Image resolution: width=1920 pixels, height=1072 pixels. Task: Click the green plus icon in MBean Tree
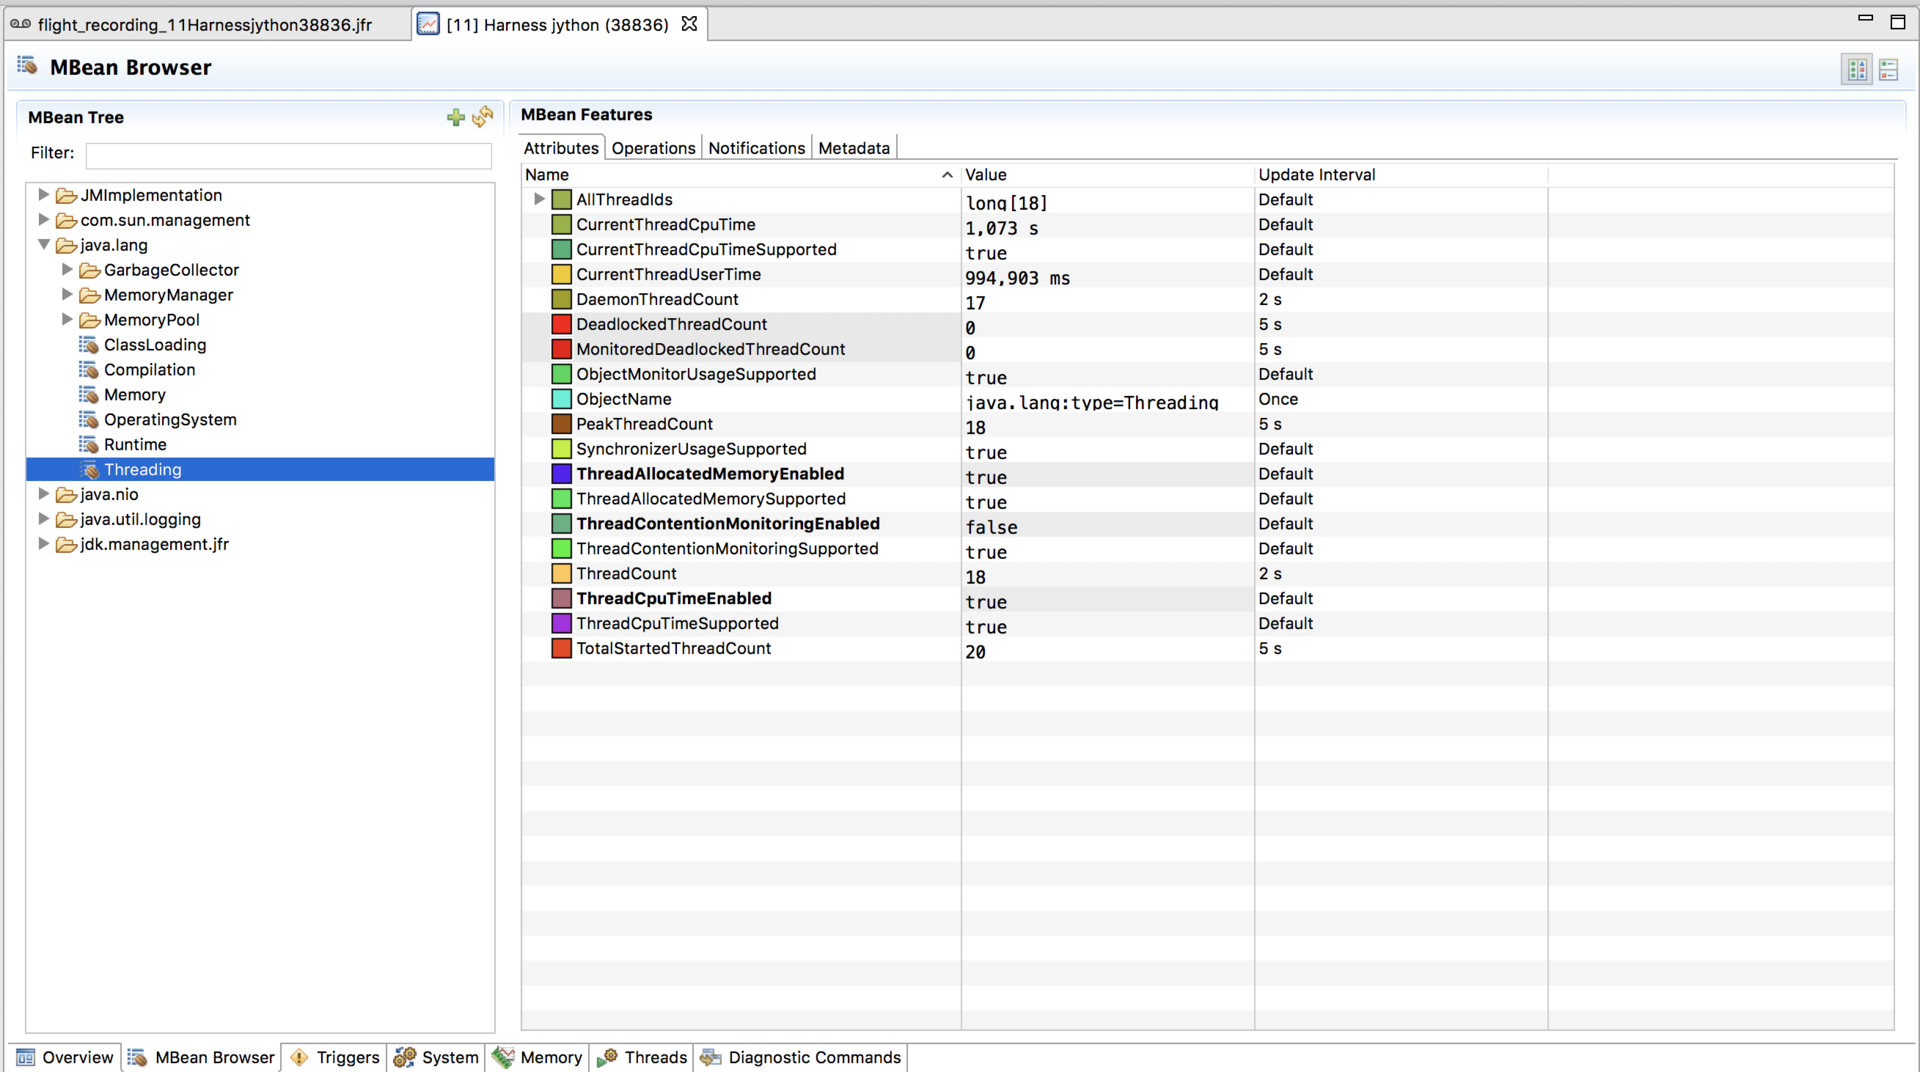pos(455,118)
